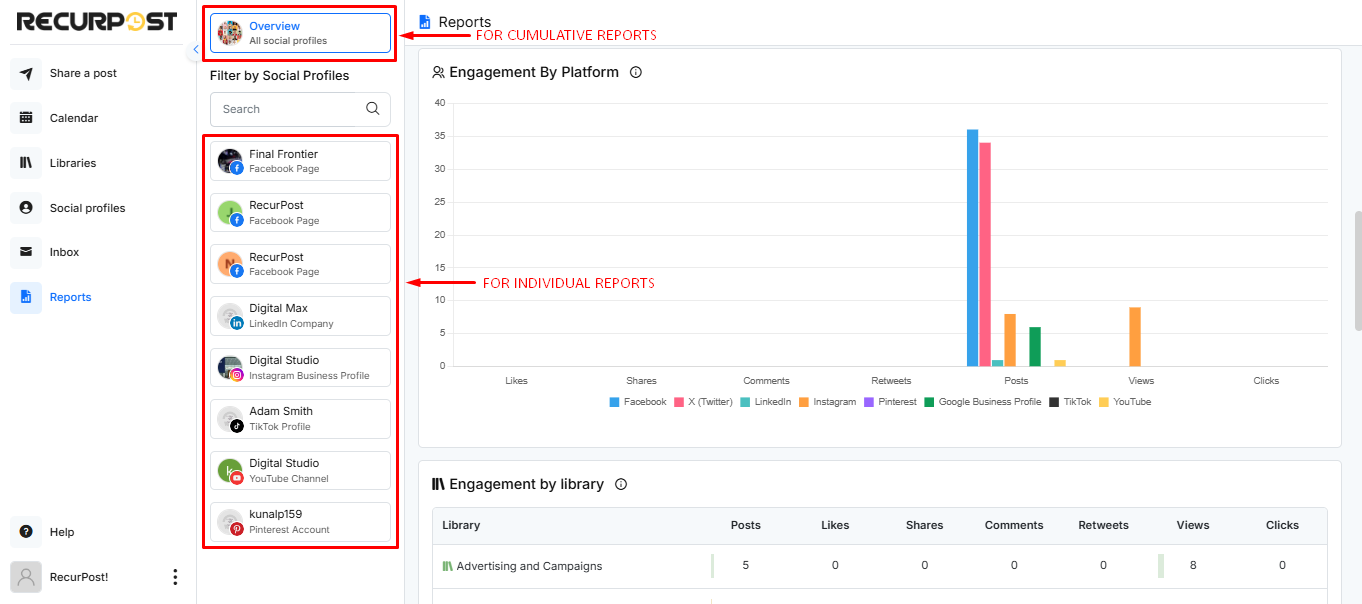Click the green Google Business bar under Posts
The height and width of the screenshot is (604, 1362).
click(x=1035, y=347)
